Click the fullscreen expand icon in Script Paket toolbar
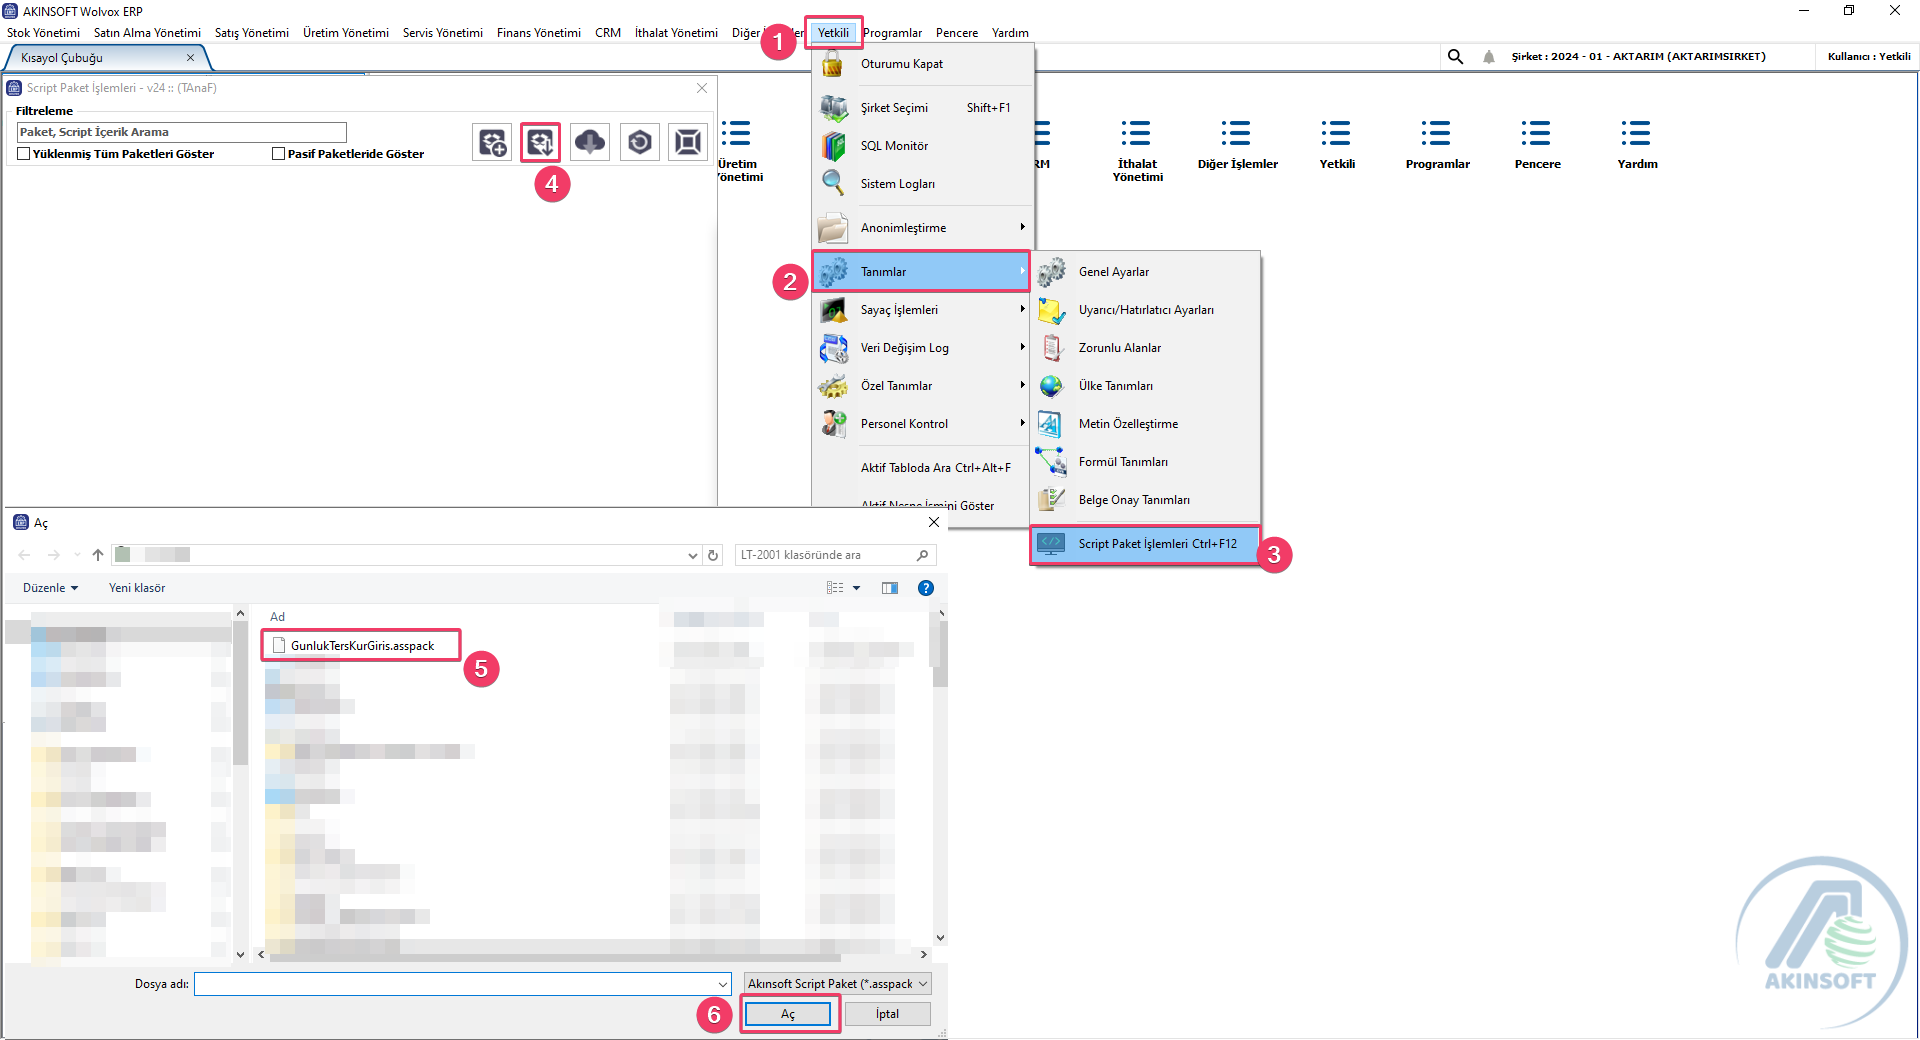1920x1040 pixels. click(688, 143)
